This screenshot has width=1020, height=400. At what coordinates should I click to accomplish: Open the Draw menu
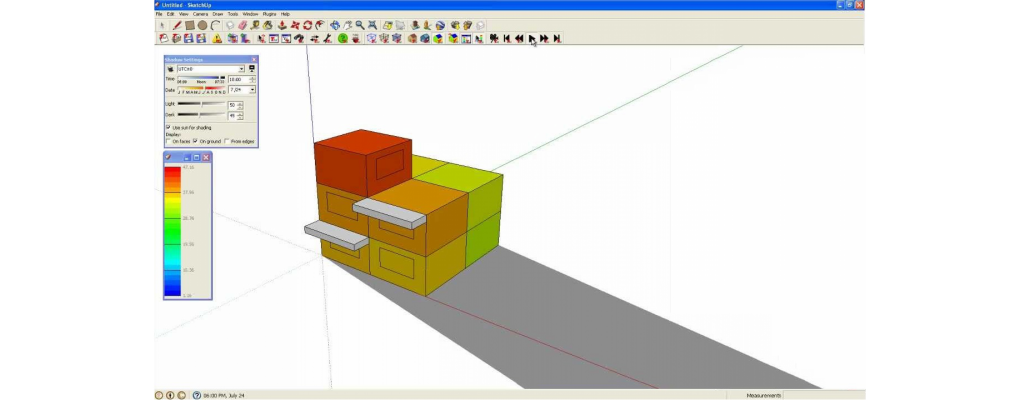[217, 14]
